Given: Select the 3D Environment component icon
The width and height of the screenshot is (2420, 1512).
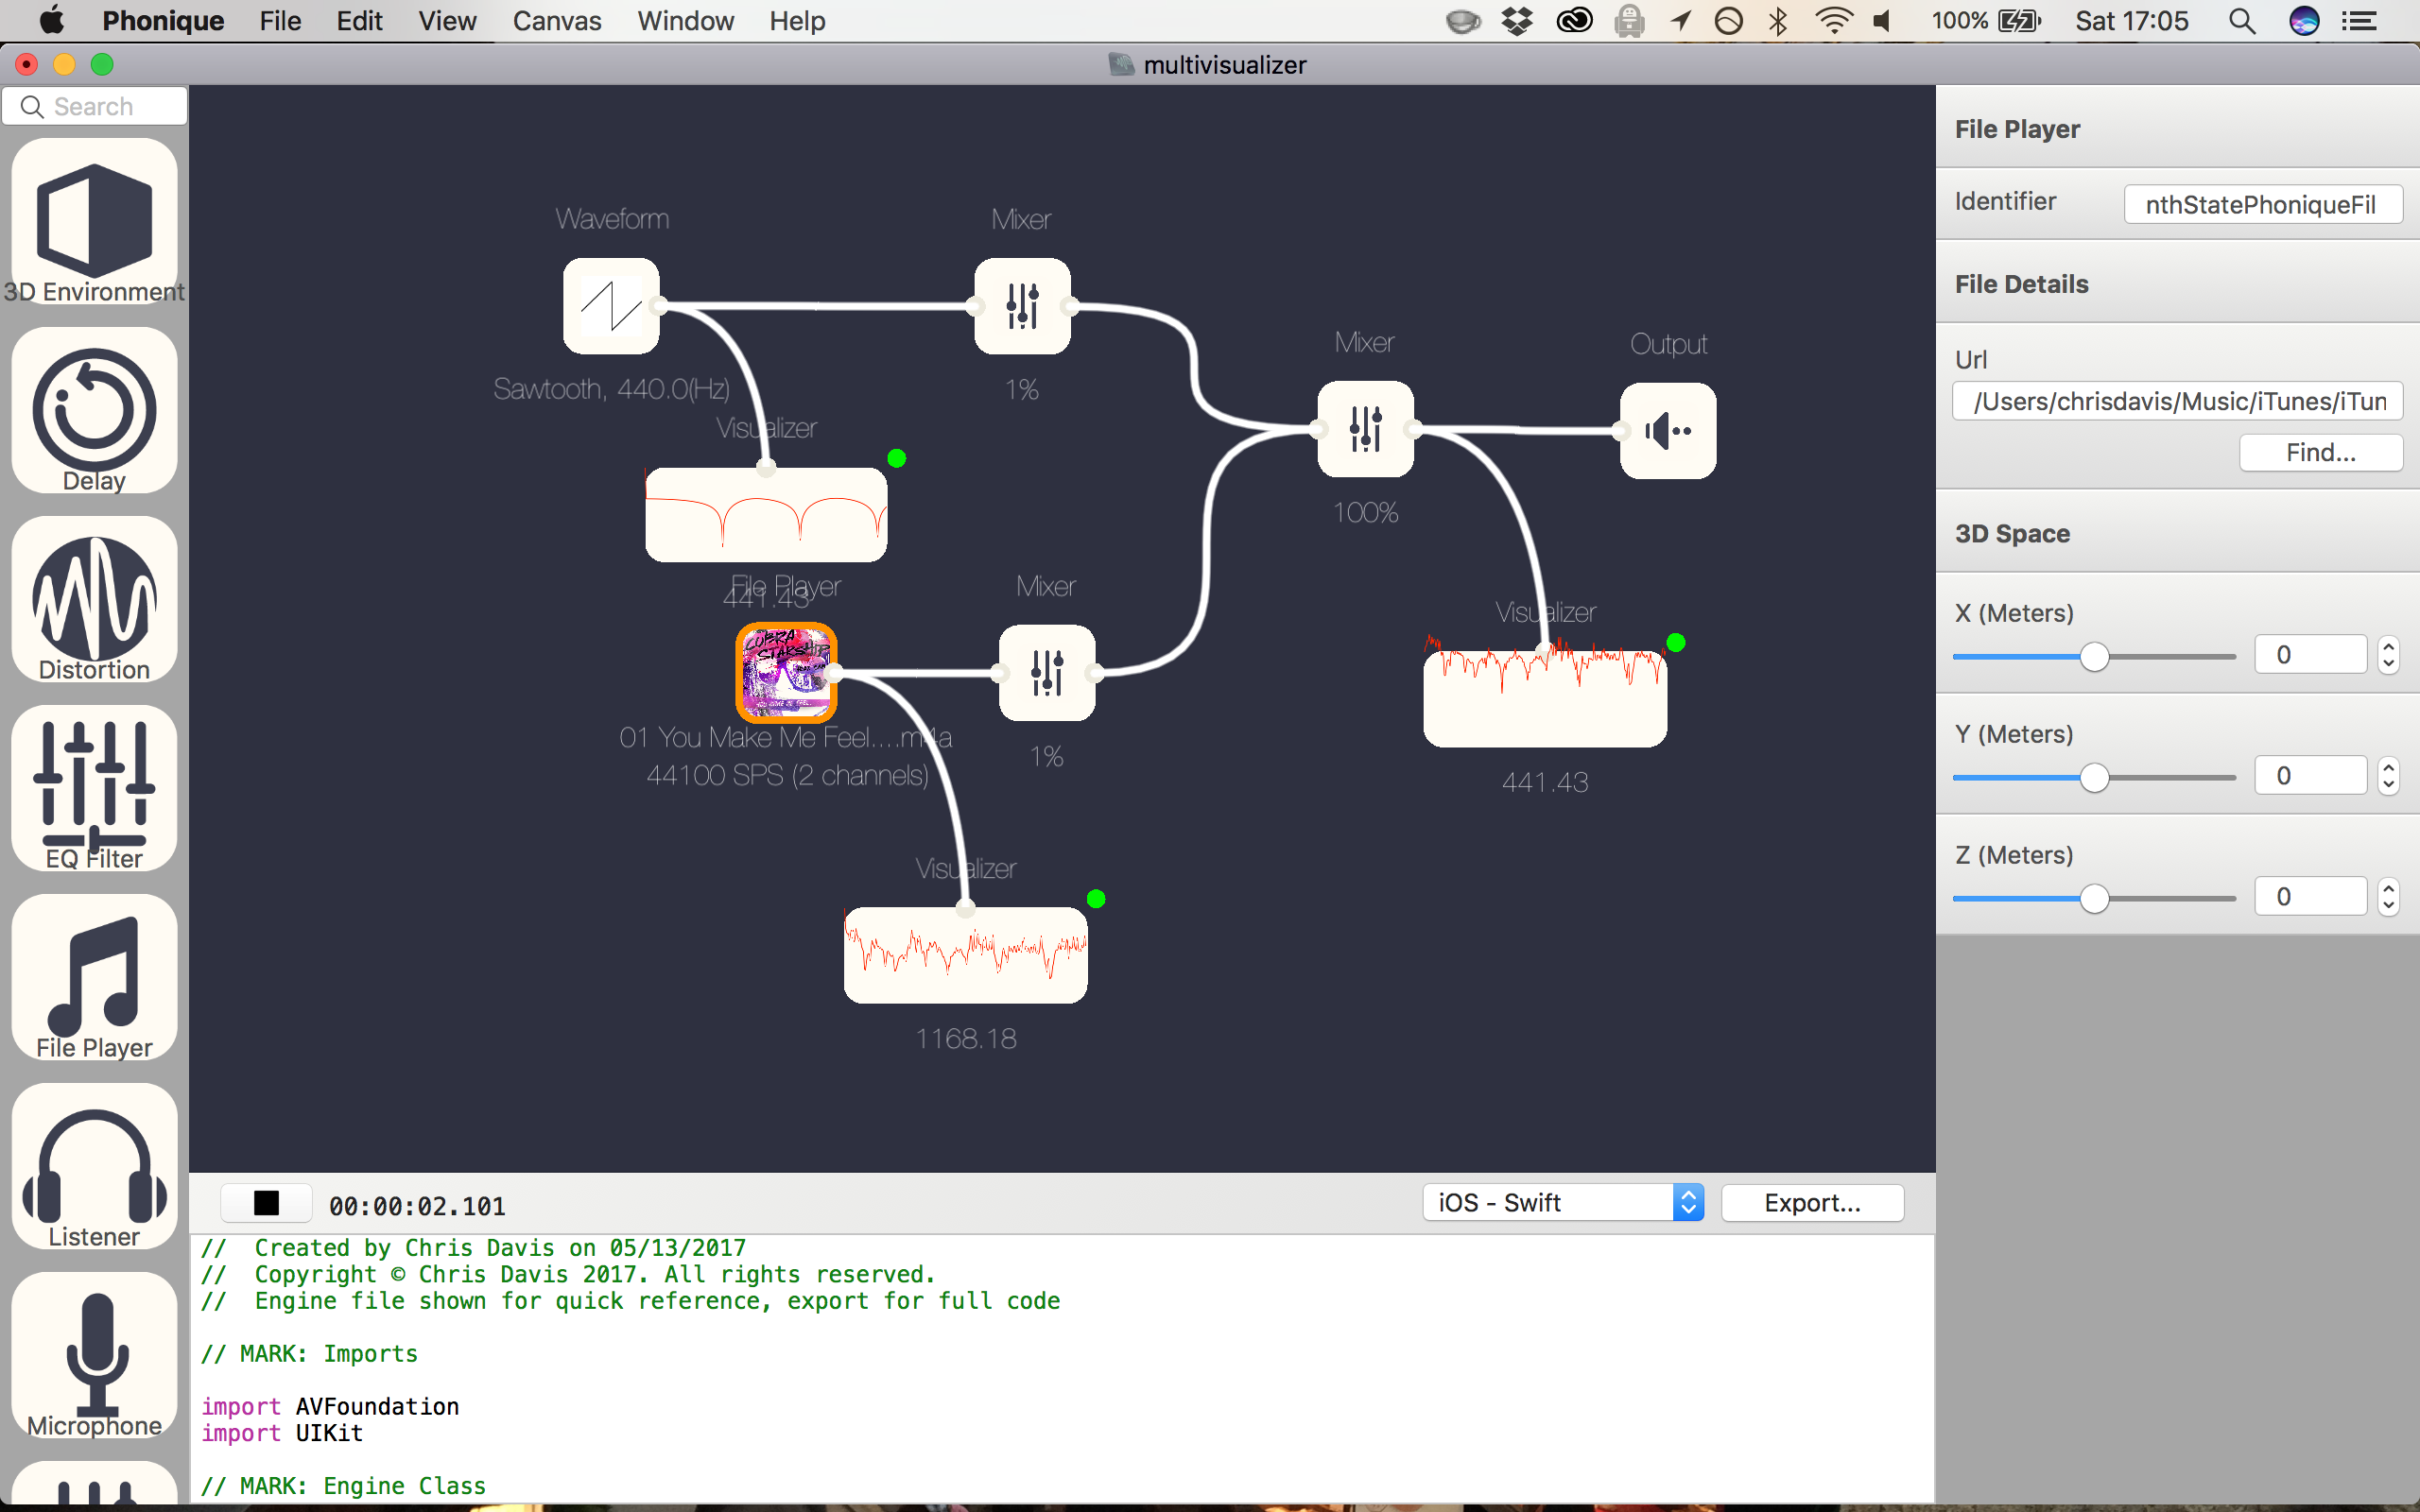Looking at the screenshot, I should coord(94,220).
